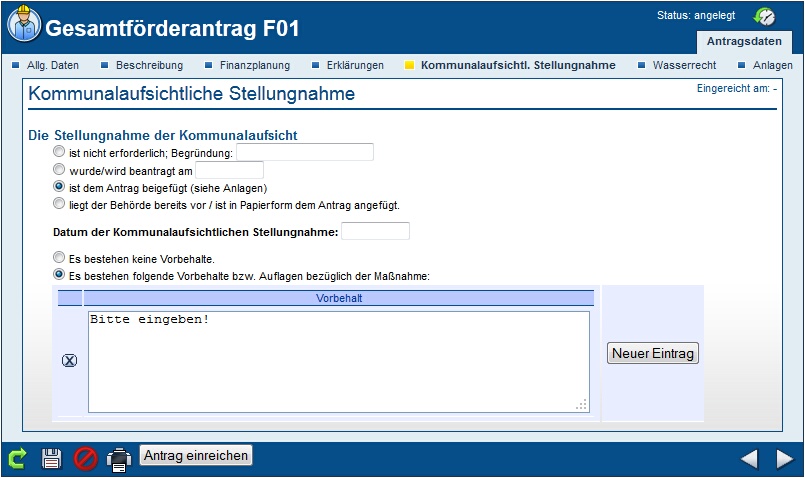Select 'wurde/wird beantragt am' radio button
Screen dimensions: 805x478
tap(59, 169)
